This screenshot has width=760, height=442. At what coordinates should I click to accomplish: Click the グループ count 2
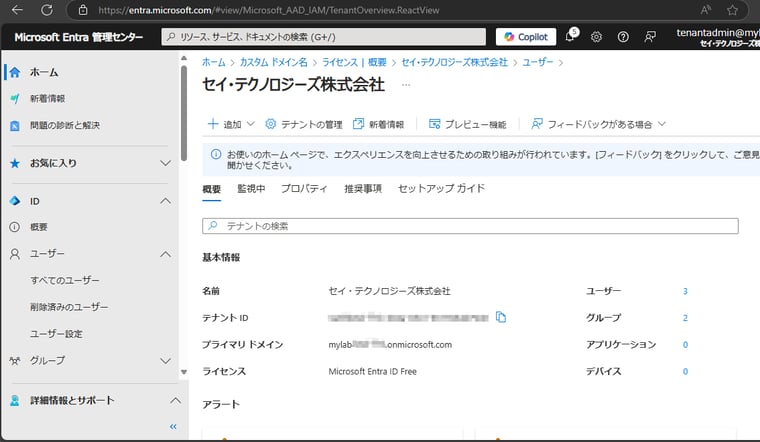(x=685, y=318)
